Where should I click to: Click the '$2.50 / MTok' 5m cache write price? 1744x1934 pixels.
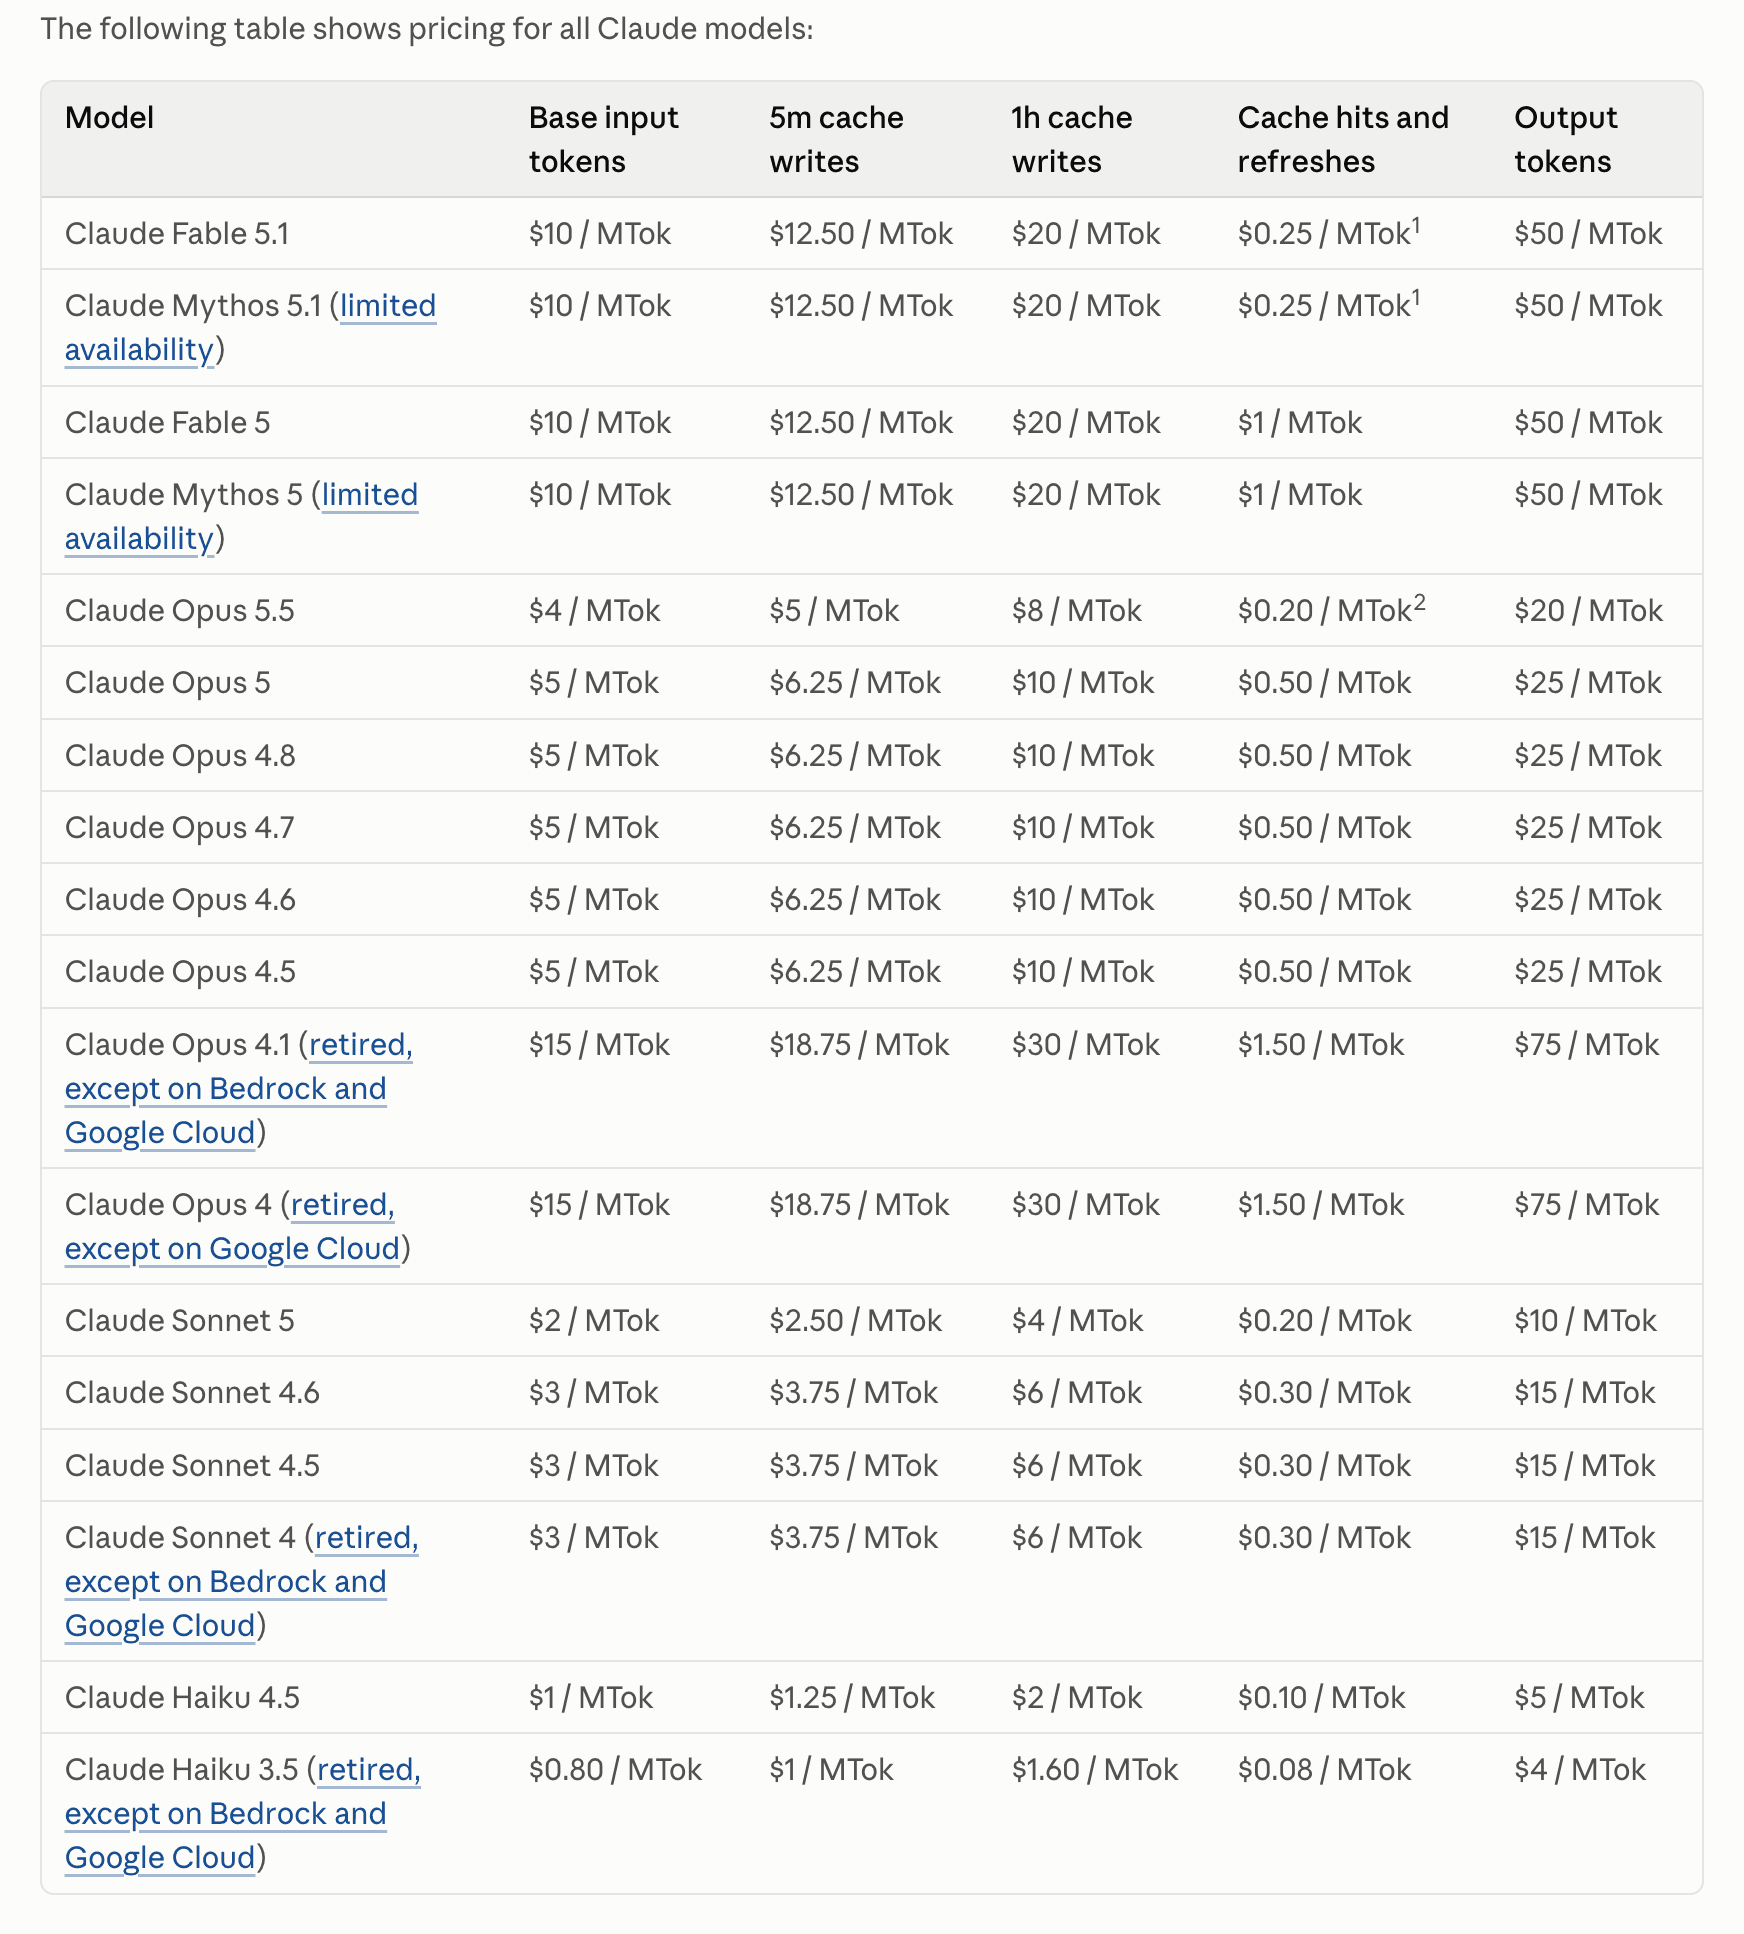pyautogui.click(x=856, y=1321)
